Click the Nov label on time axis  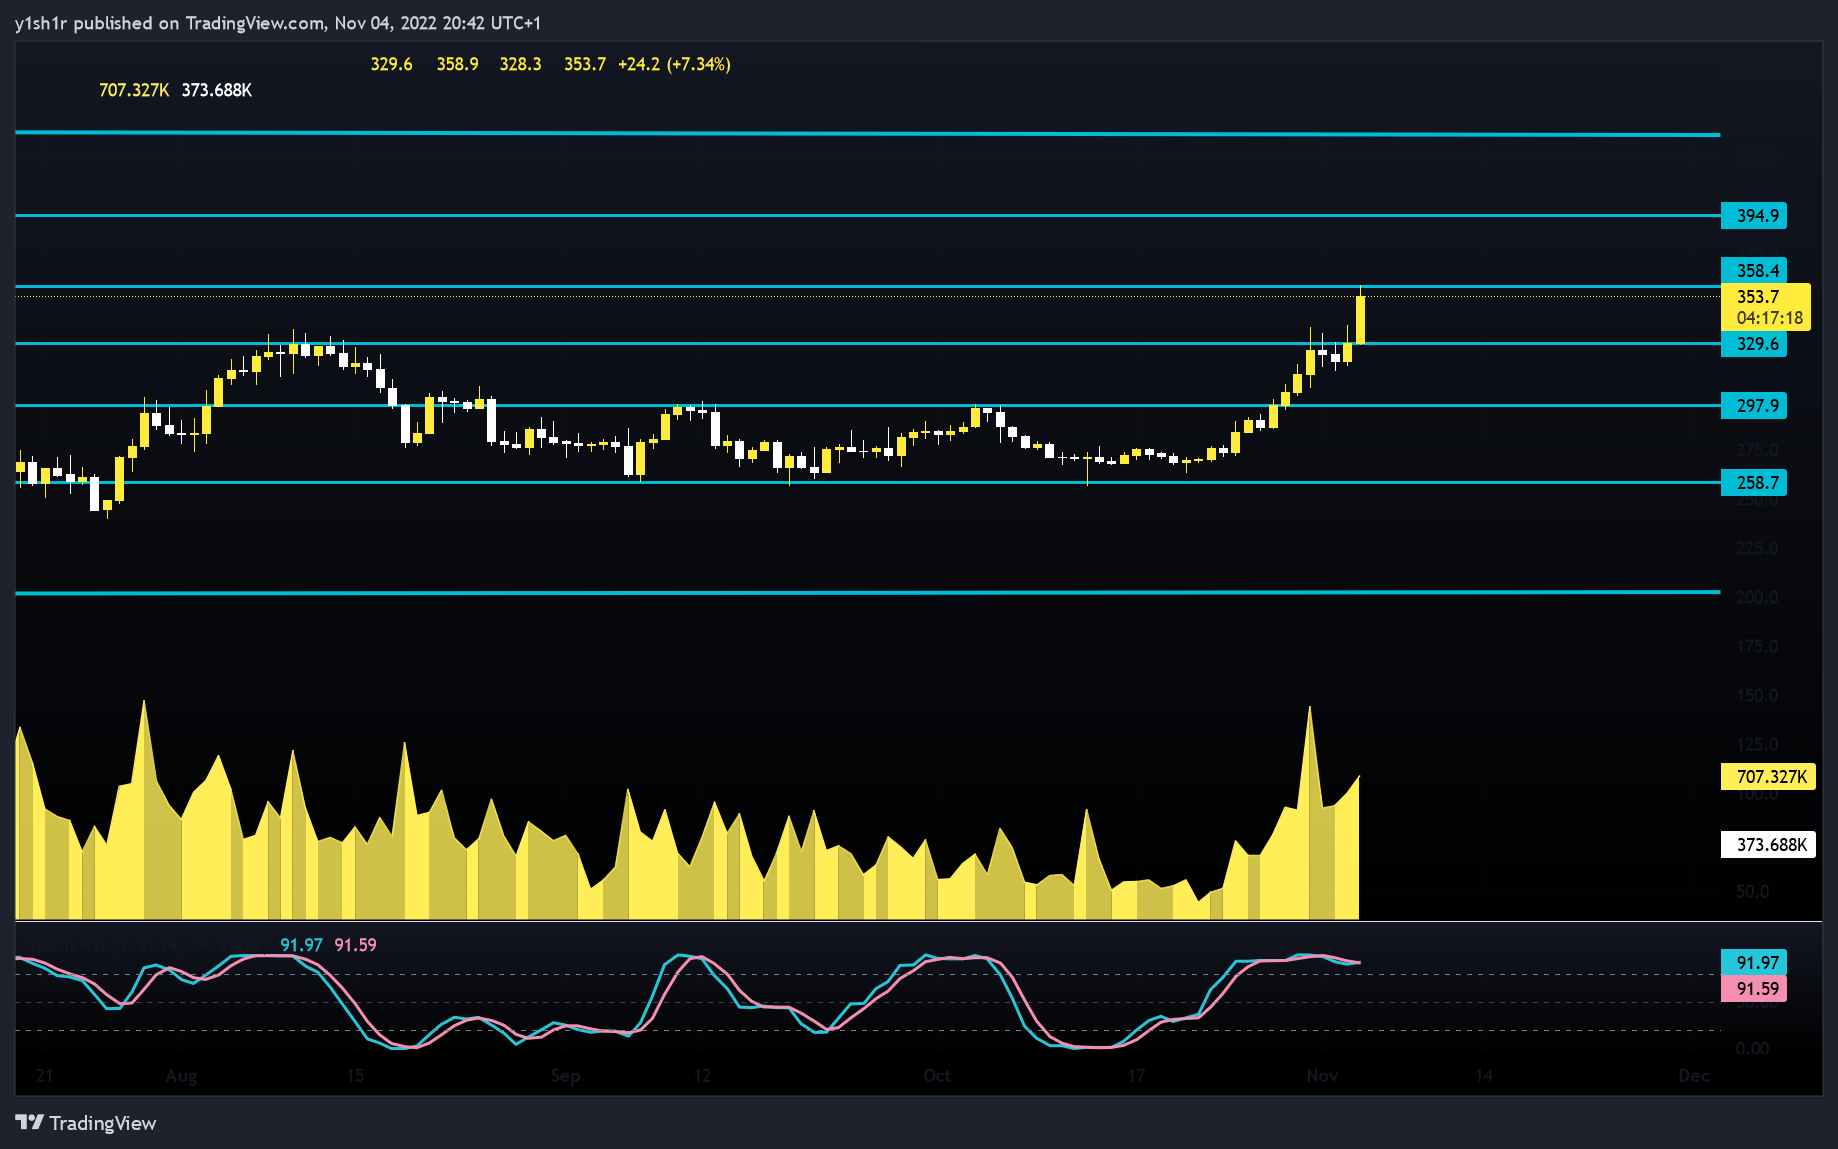click(x=1322, y=1076)
